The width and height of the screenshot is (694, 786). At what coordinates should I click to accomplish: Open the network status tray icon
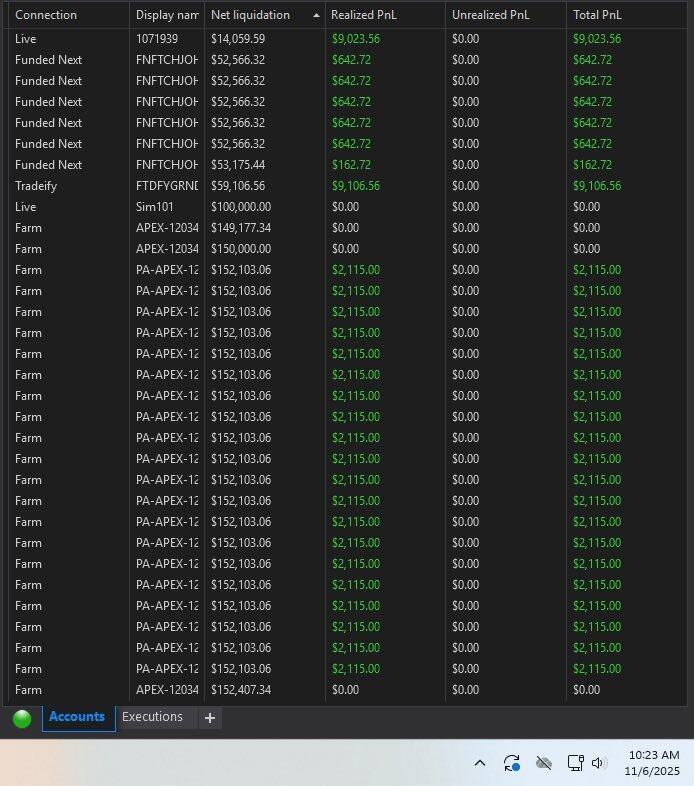575,763
